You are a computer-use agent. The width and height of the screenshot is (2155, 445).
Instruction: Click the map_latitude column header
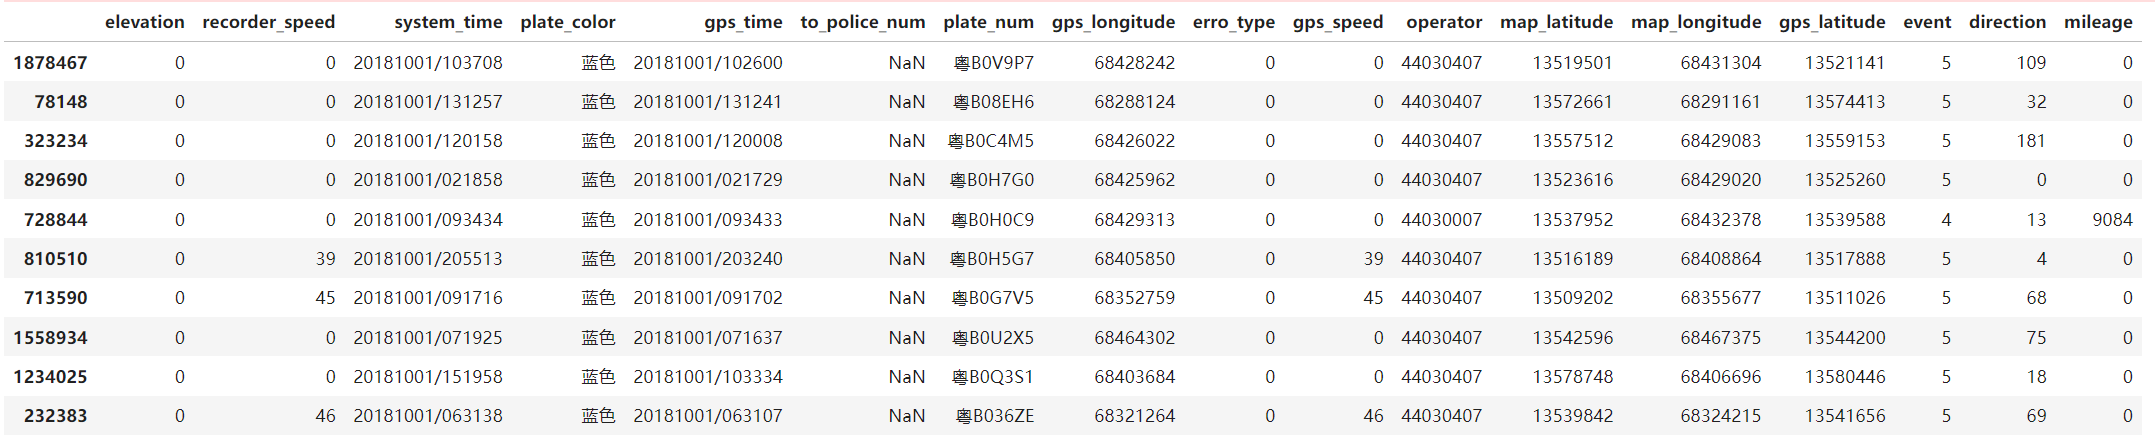click(x=1556, y=22)
